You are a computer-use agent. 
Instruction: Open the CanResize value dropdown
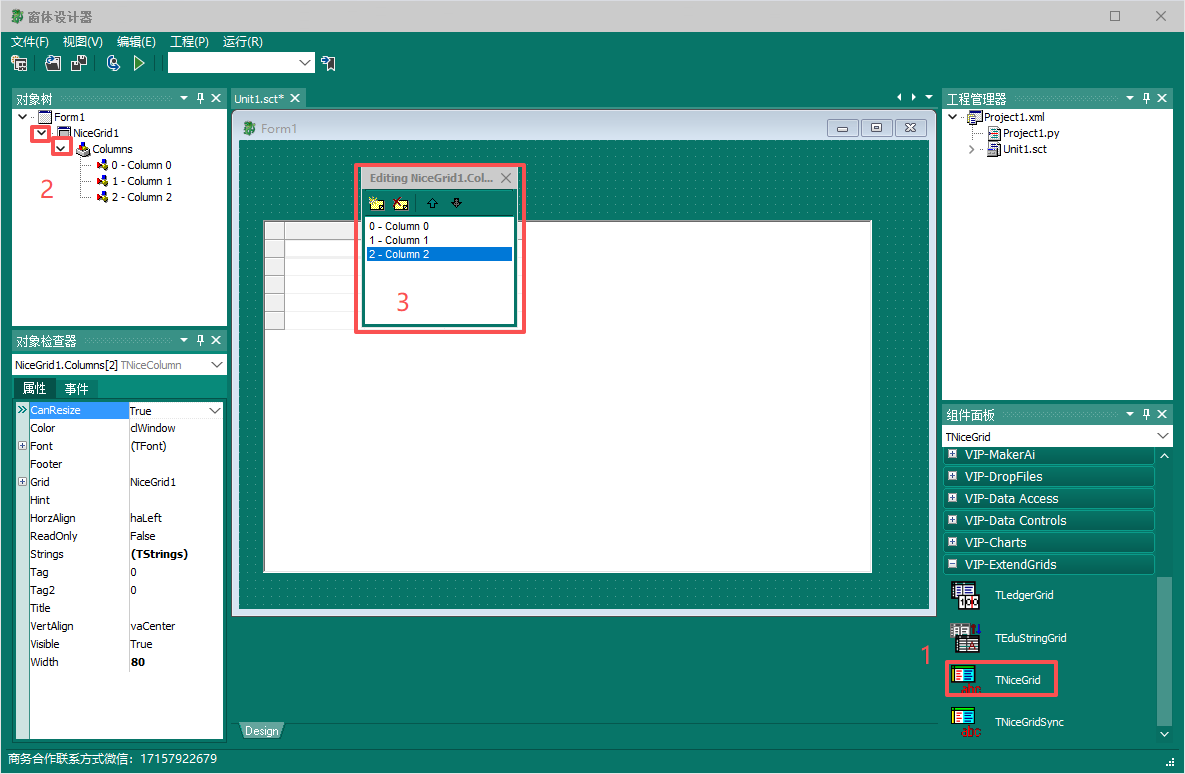(x=215, y=410)
